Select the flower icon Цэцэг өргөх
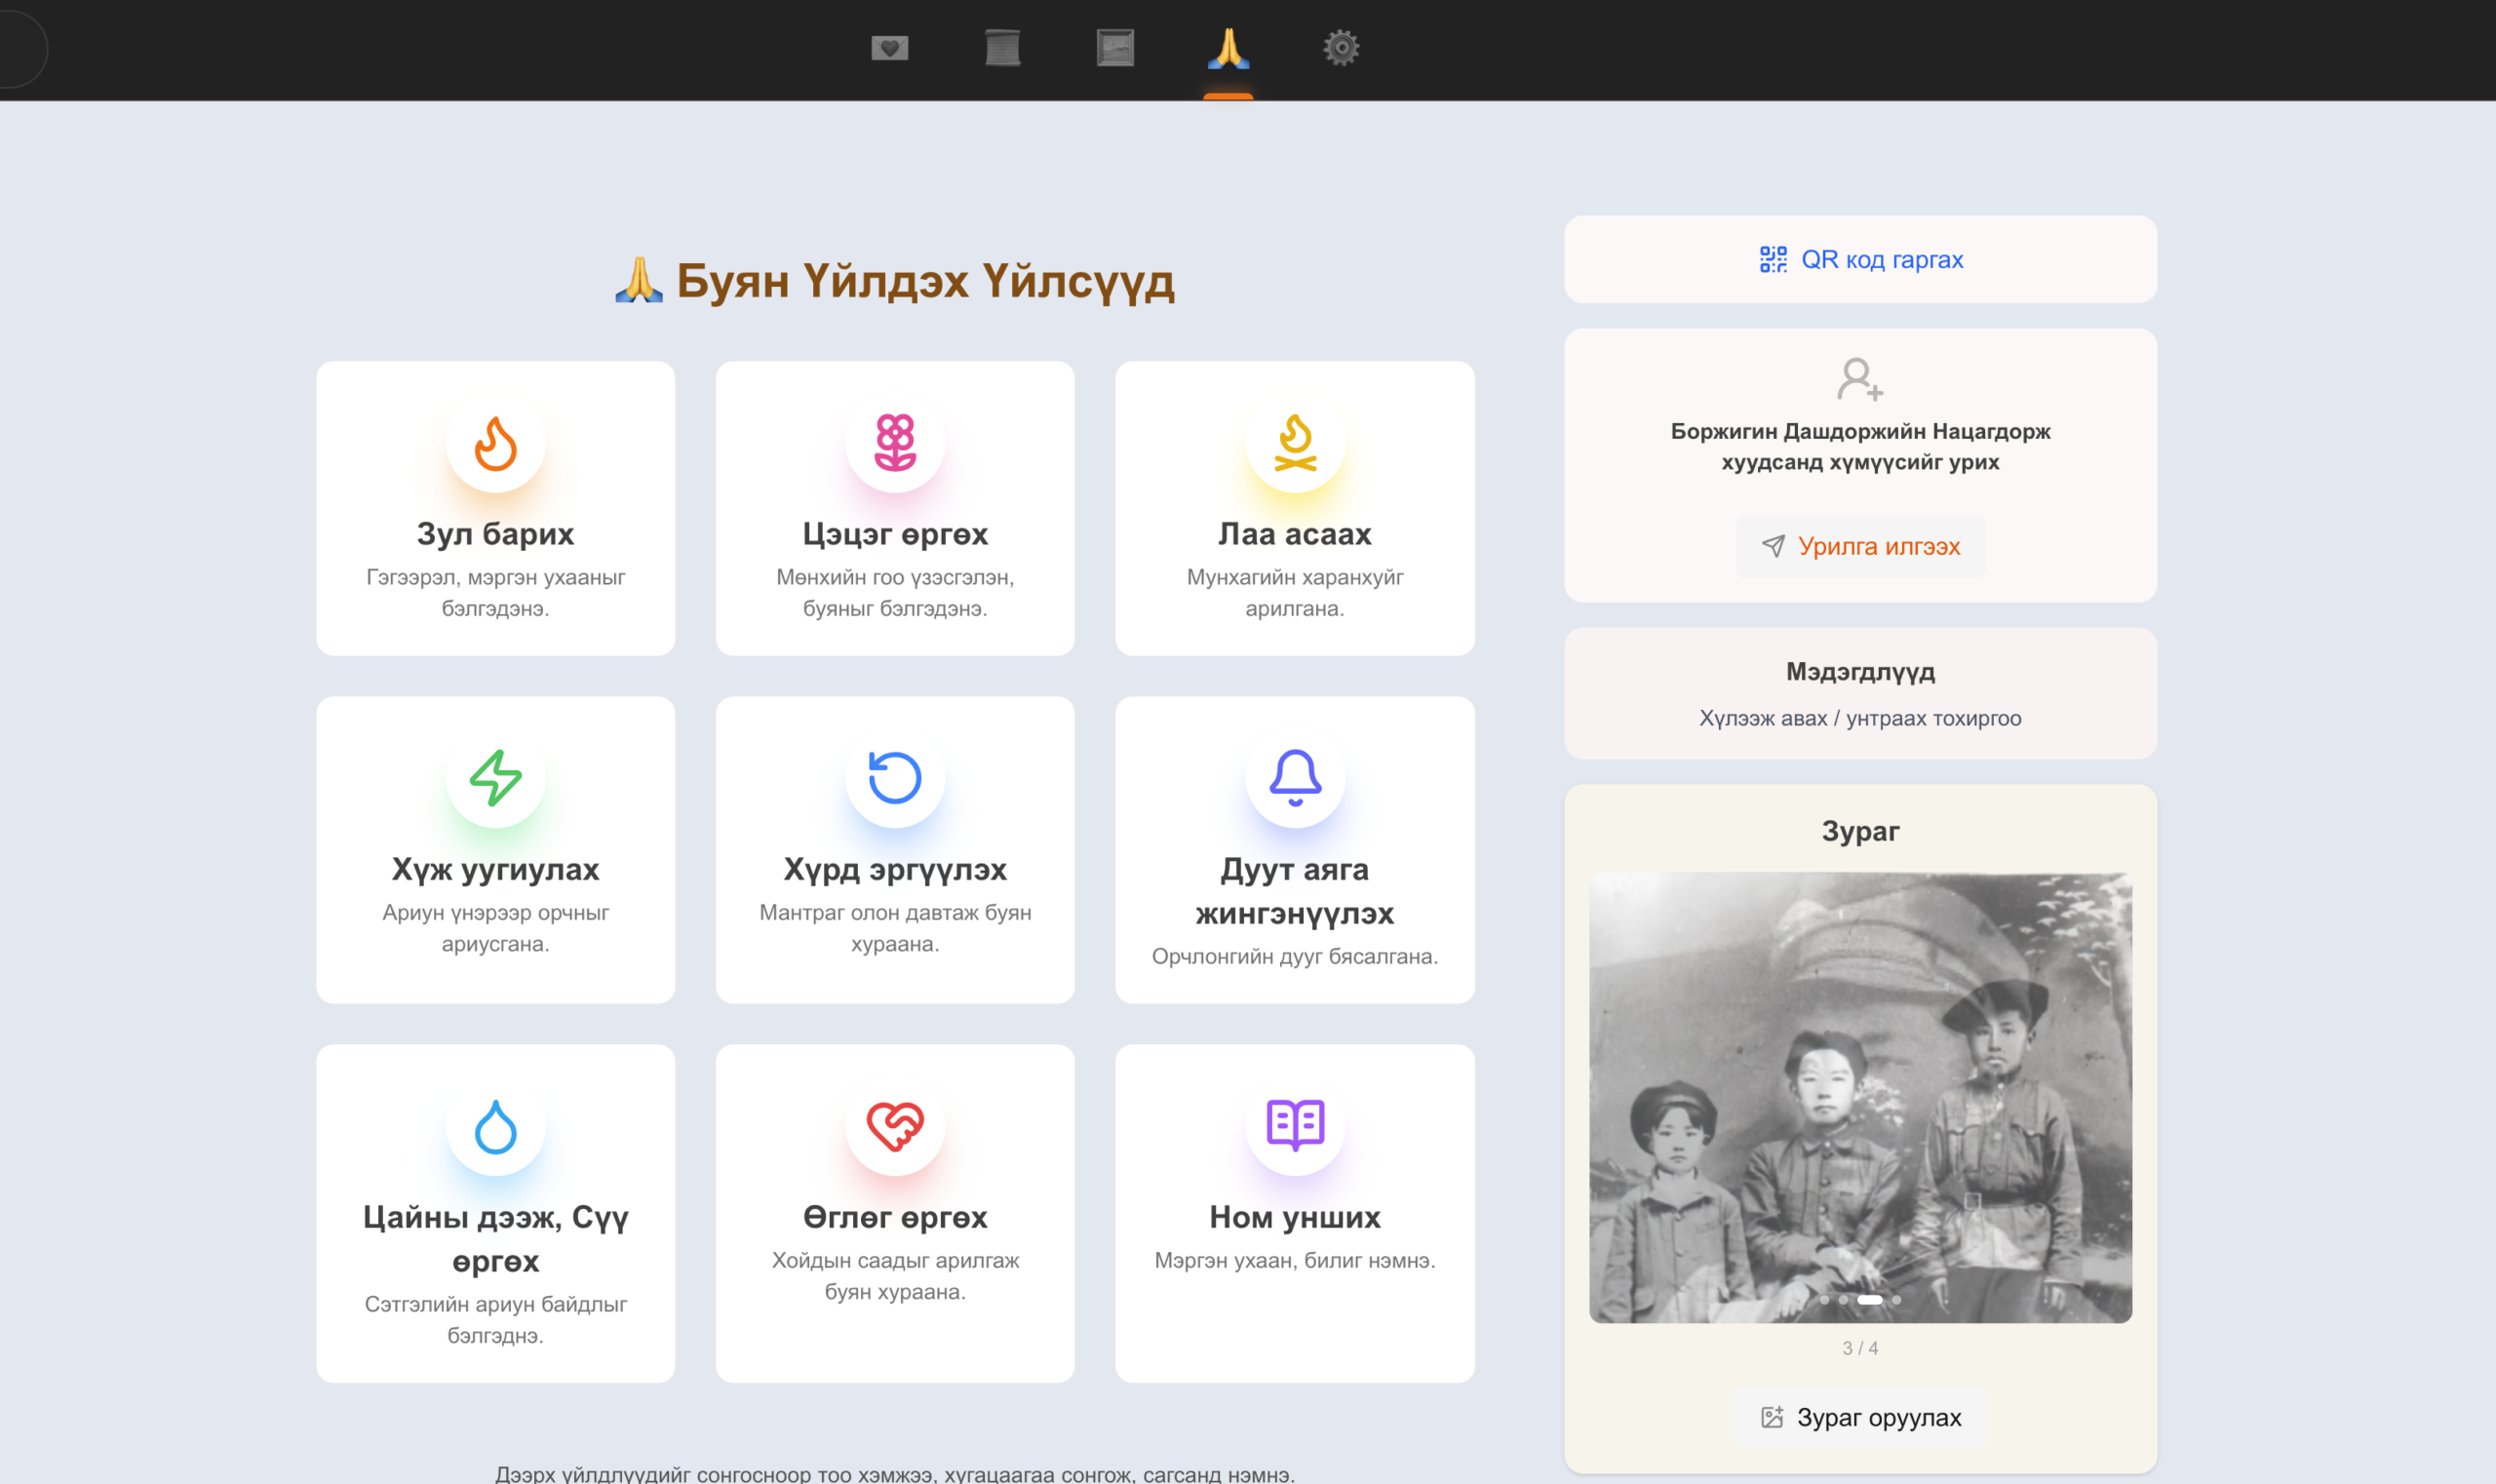This screenshot has height=1484, width=2496. [x=895, y=443]
